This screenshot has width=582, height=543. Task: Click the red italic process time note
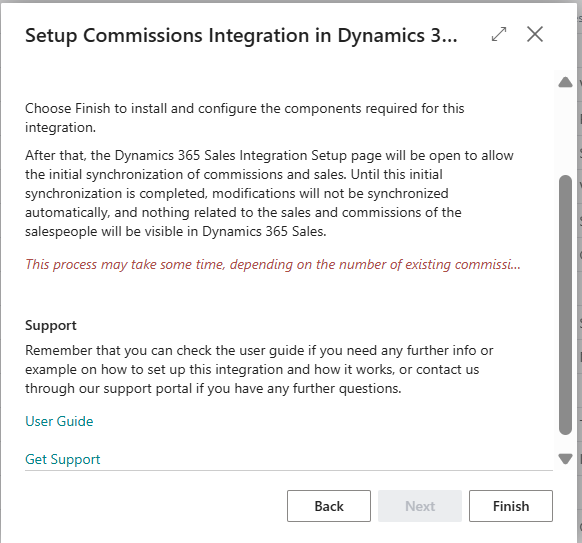[x=273, y=265]
